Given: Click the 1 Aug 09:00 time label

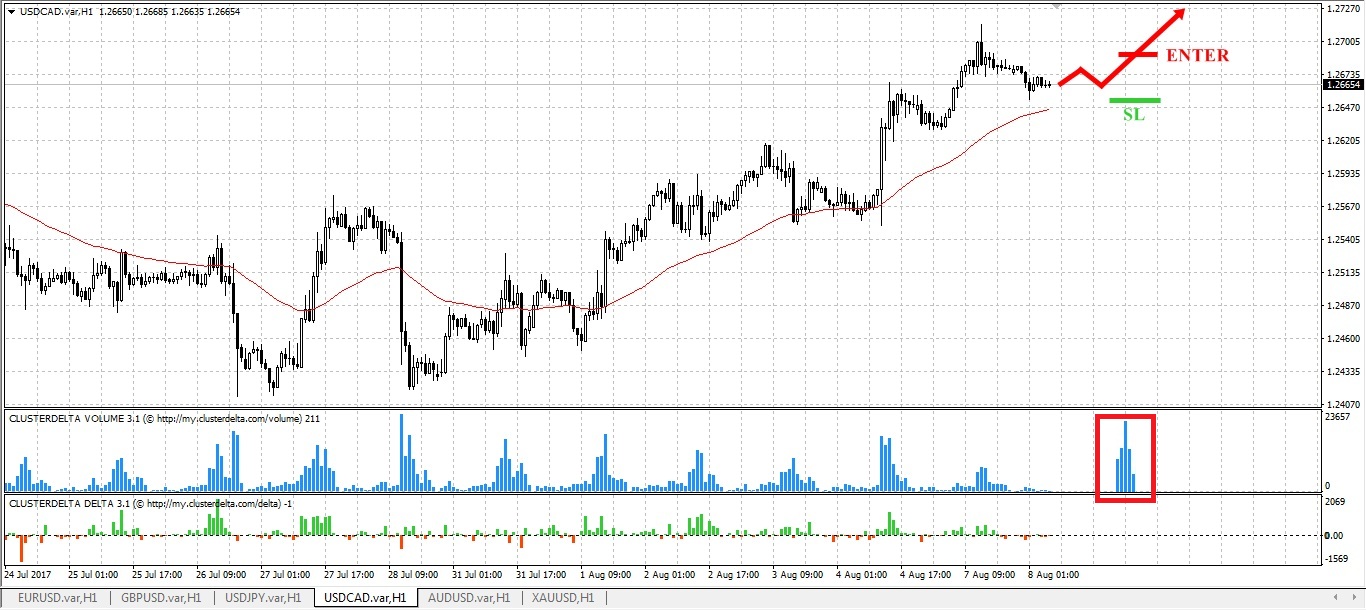Looking at the screenshot, I should click(605, 576).
